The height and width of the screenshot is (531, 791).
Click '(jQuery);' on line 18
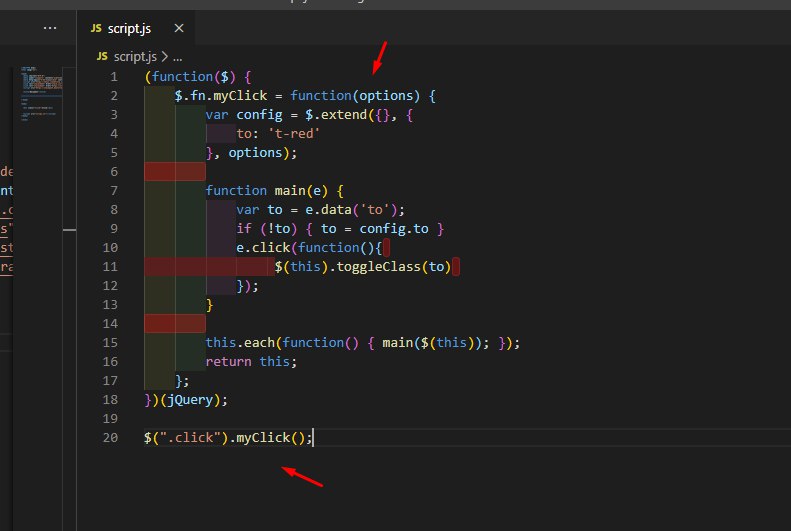[x=194, y=400]
